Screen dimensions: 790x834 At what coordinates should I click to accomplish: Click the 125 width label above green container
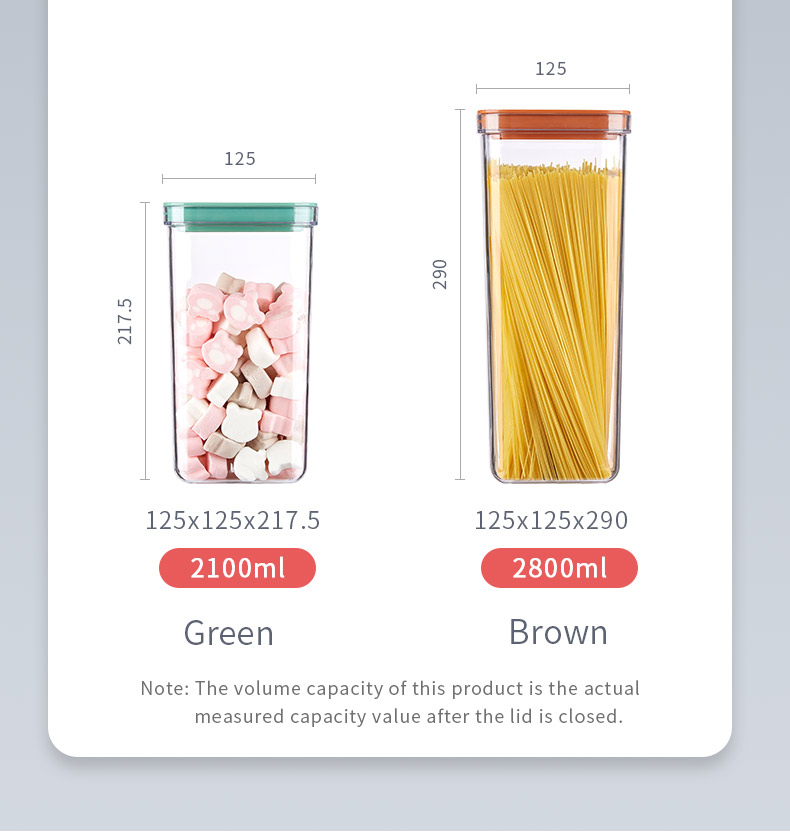pyautogui.click(x=240, y=159)
